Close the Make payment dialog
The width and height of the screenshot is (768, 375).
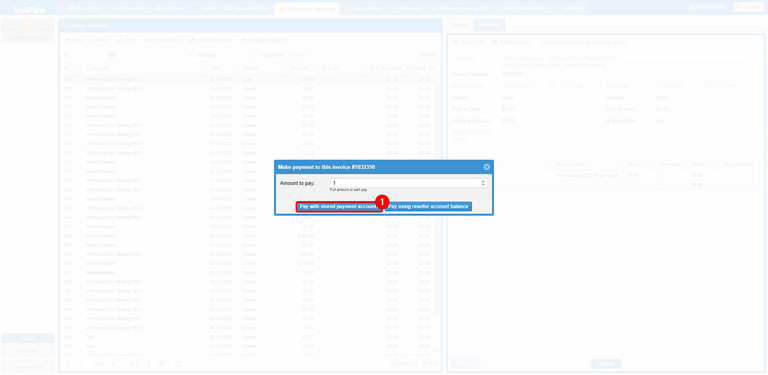(486, 167)
